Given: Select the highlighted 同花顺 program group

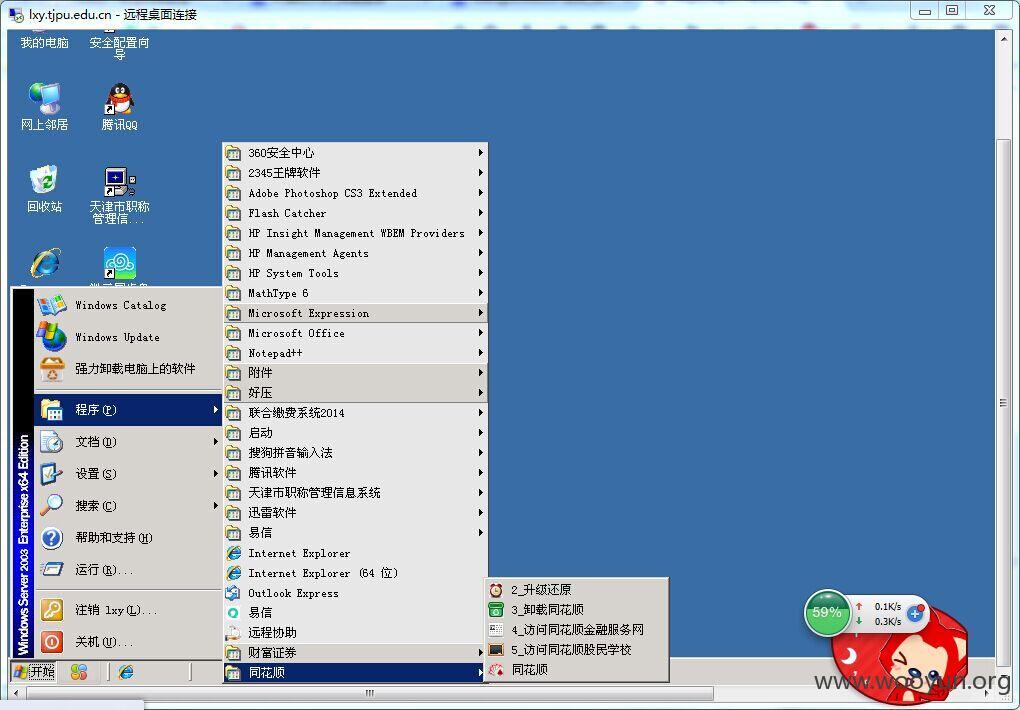Looking at the screenshot, I should click(x=355, y=673).
